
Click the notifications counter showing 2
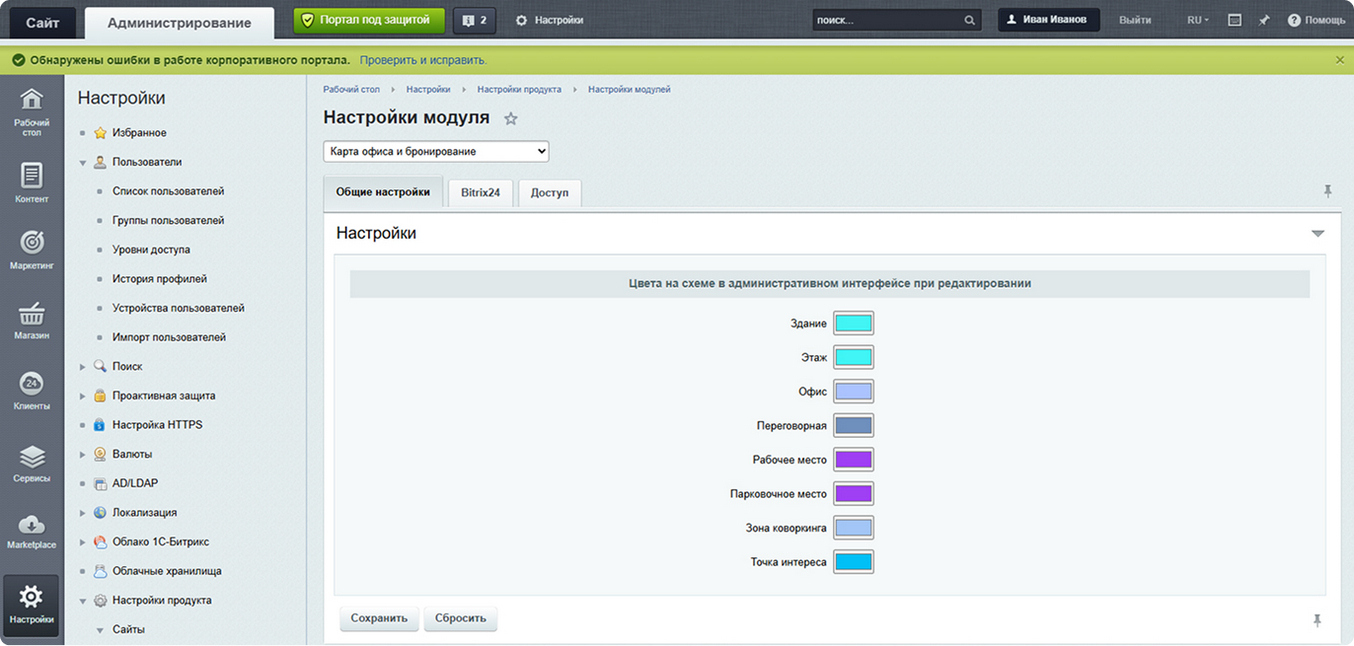pyautogui.click(x=474, y=20)
